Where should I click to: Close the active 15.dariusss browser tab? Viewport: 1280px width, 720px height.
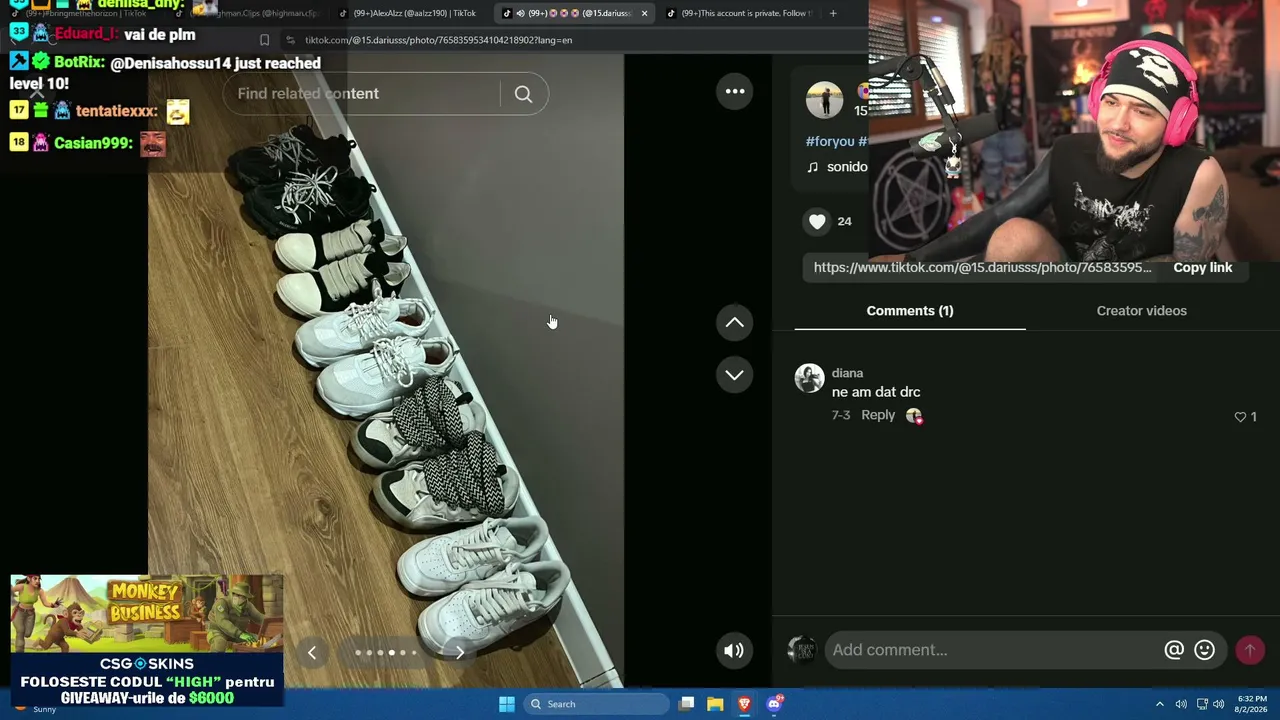pos(644,13)
